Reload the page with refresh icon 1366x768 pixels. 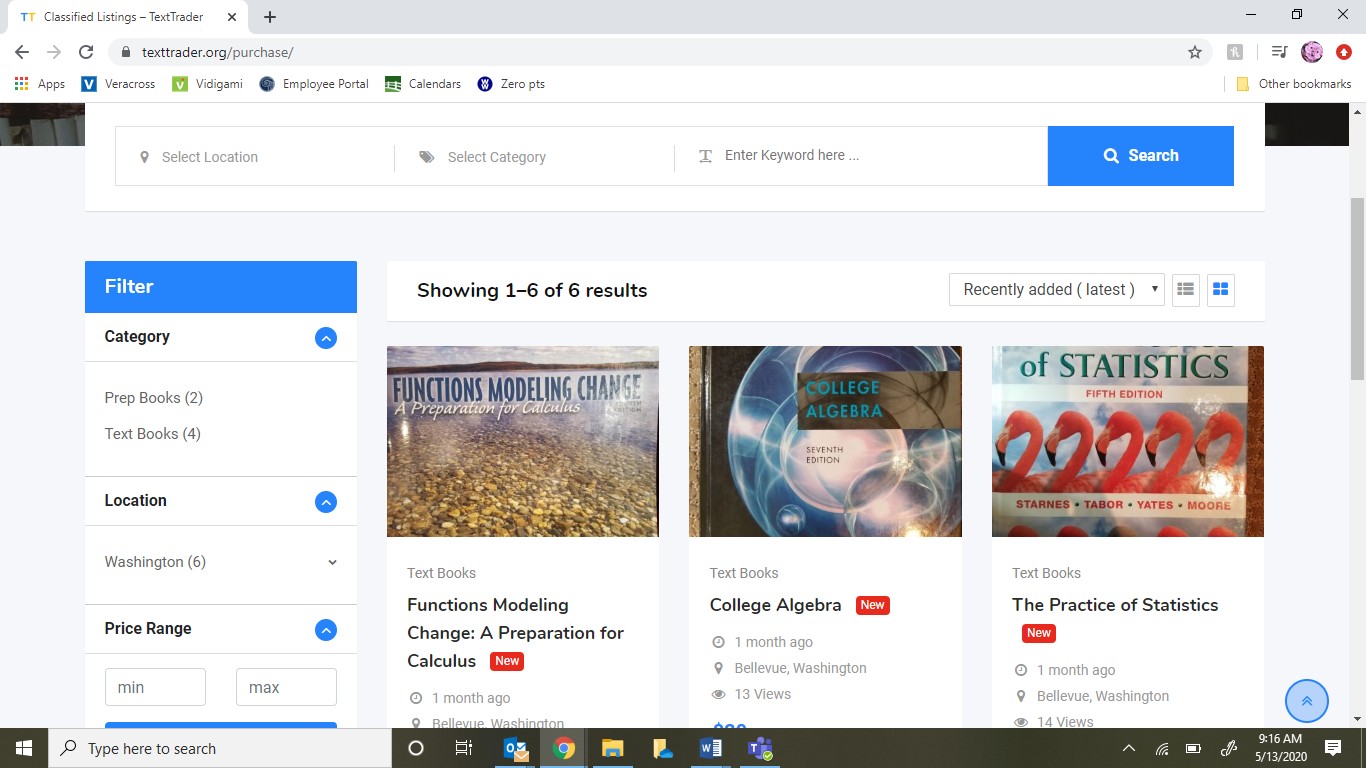click(86, 52)
